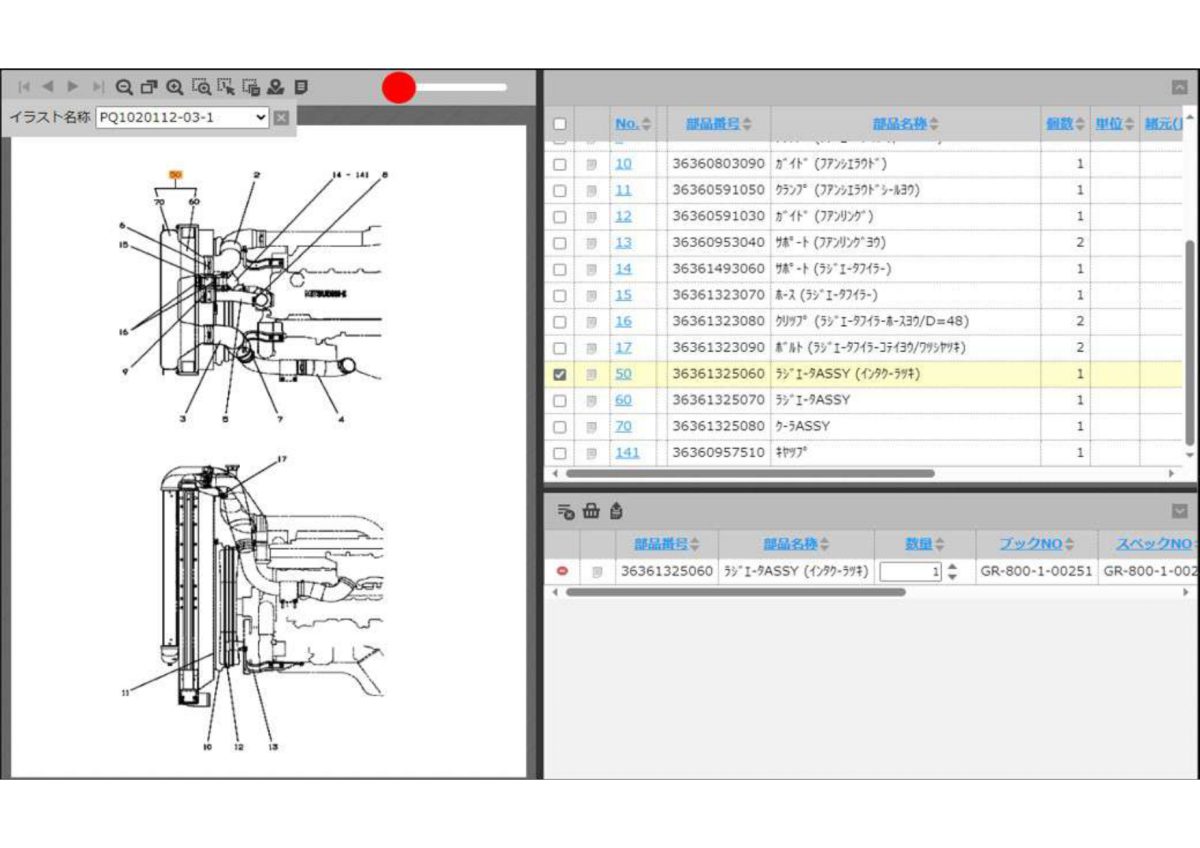Sort the cart by ブックNO column
This screenshot has height=848, width=1200.
point(1036,544)
